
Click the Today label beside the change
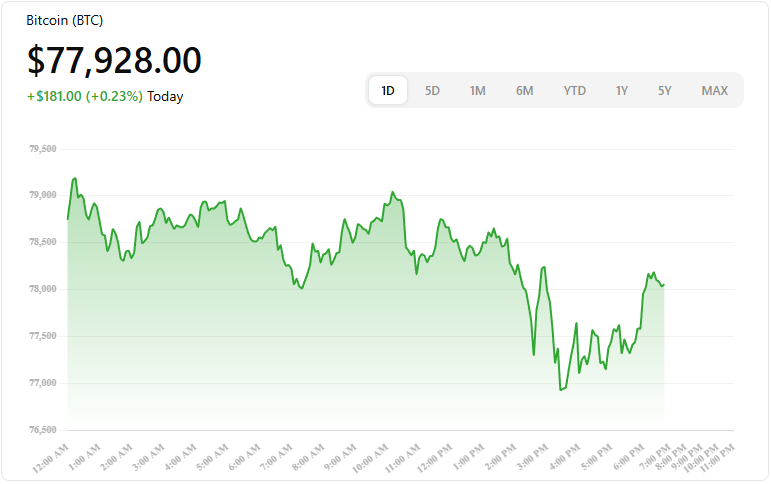click(165, 97)
